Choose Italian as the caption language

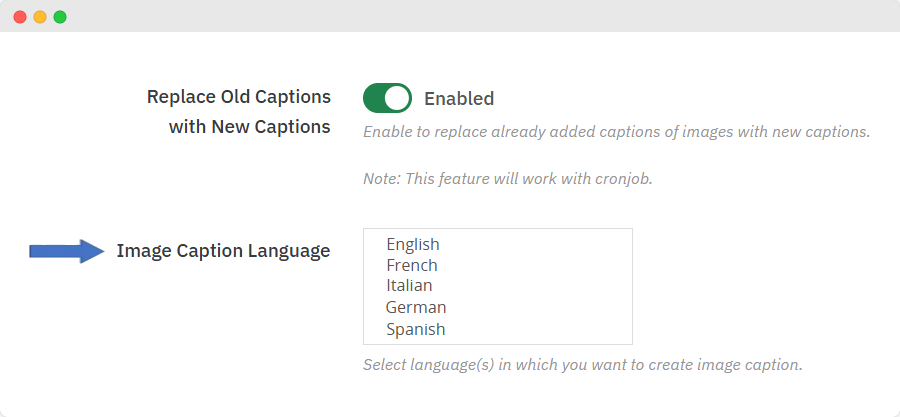click(x=409, y=286)
